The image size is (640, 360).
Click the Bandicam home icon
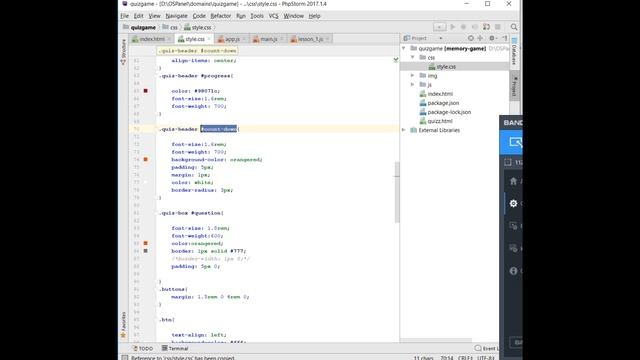click(513, 181)
